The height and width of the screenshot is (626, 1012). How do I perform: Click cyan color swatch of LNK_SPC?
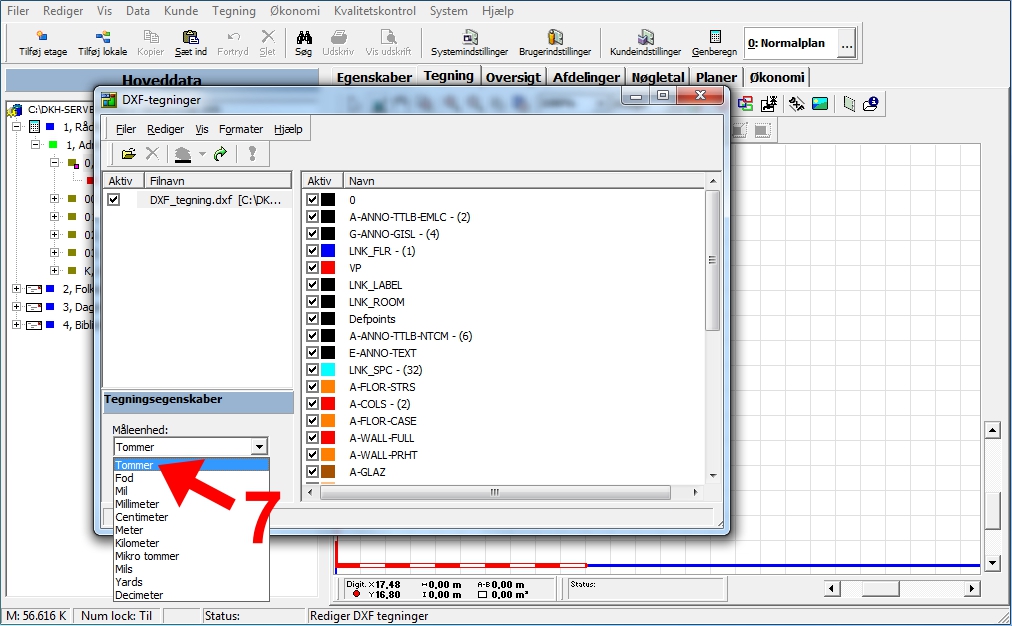pyautogui.click(x=328, y=370)
